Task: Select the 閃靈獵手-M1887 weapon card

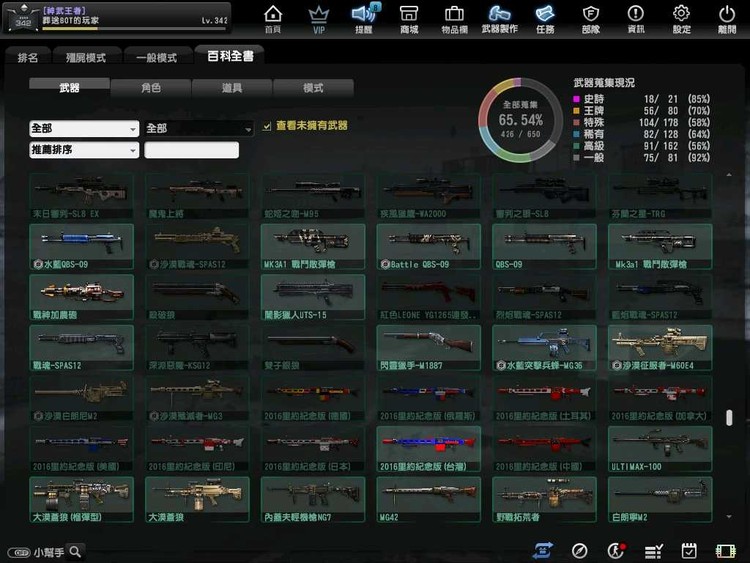Action: [x=429, y=348]
